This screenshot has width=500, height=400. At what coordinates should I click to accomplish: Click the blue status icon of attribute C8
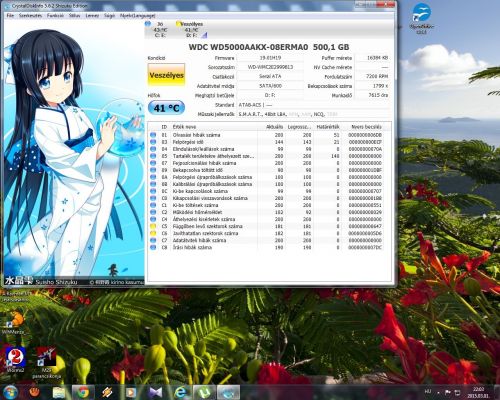153,247
